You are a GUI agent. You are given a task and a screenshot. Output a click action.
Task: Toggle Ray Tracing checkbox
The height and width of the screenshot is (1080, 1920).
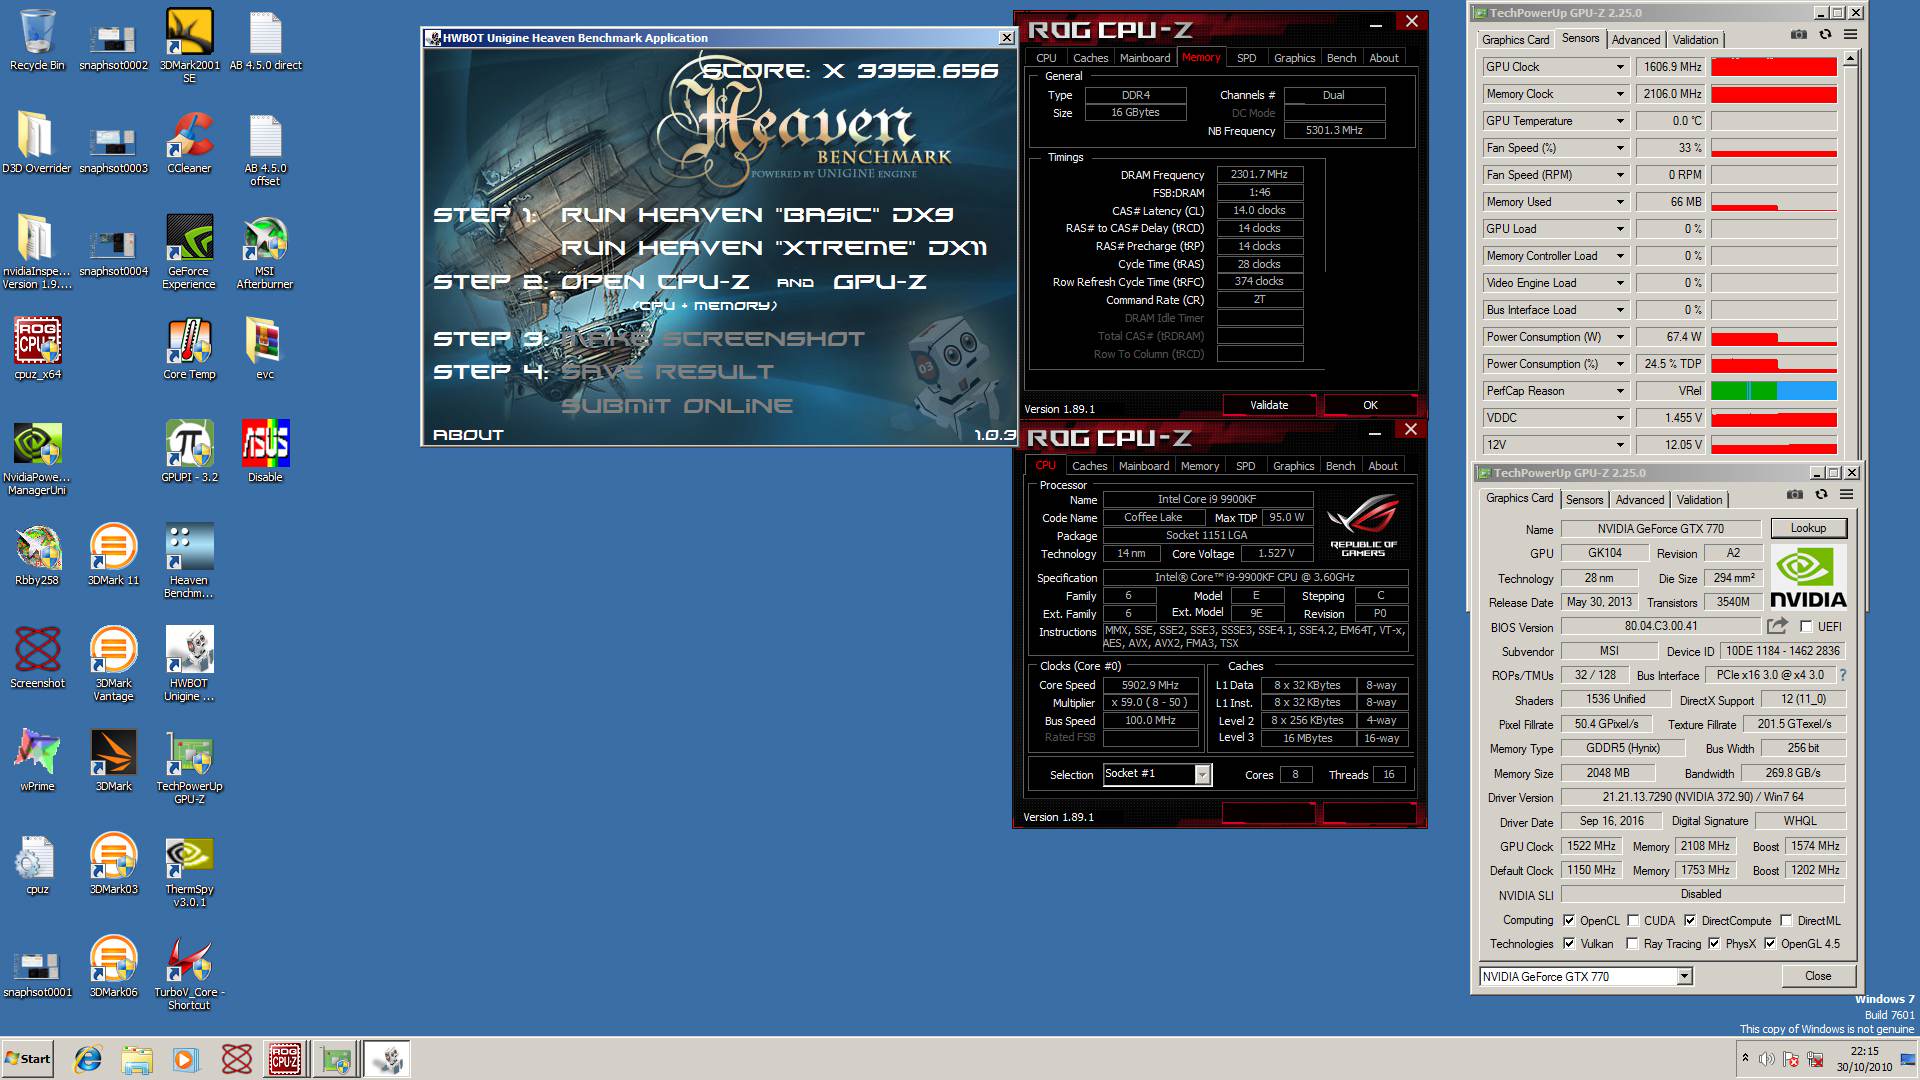pos(1633,944)
